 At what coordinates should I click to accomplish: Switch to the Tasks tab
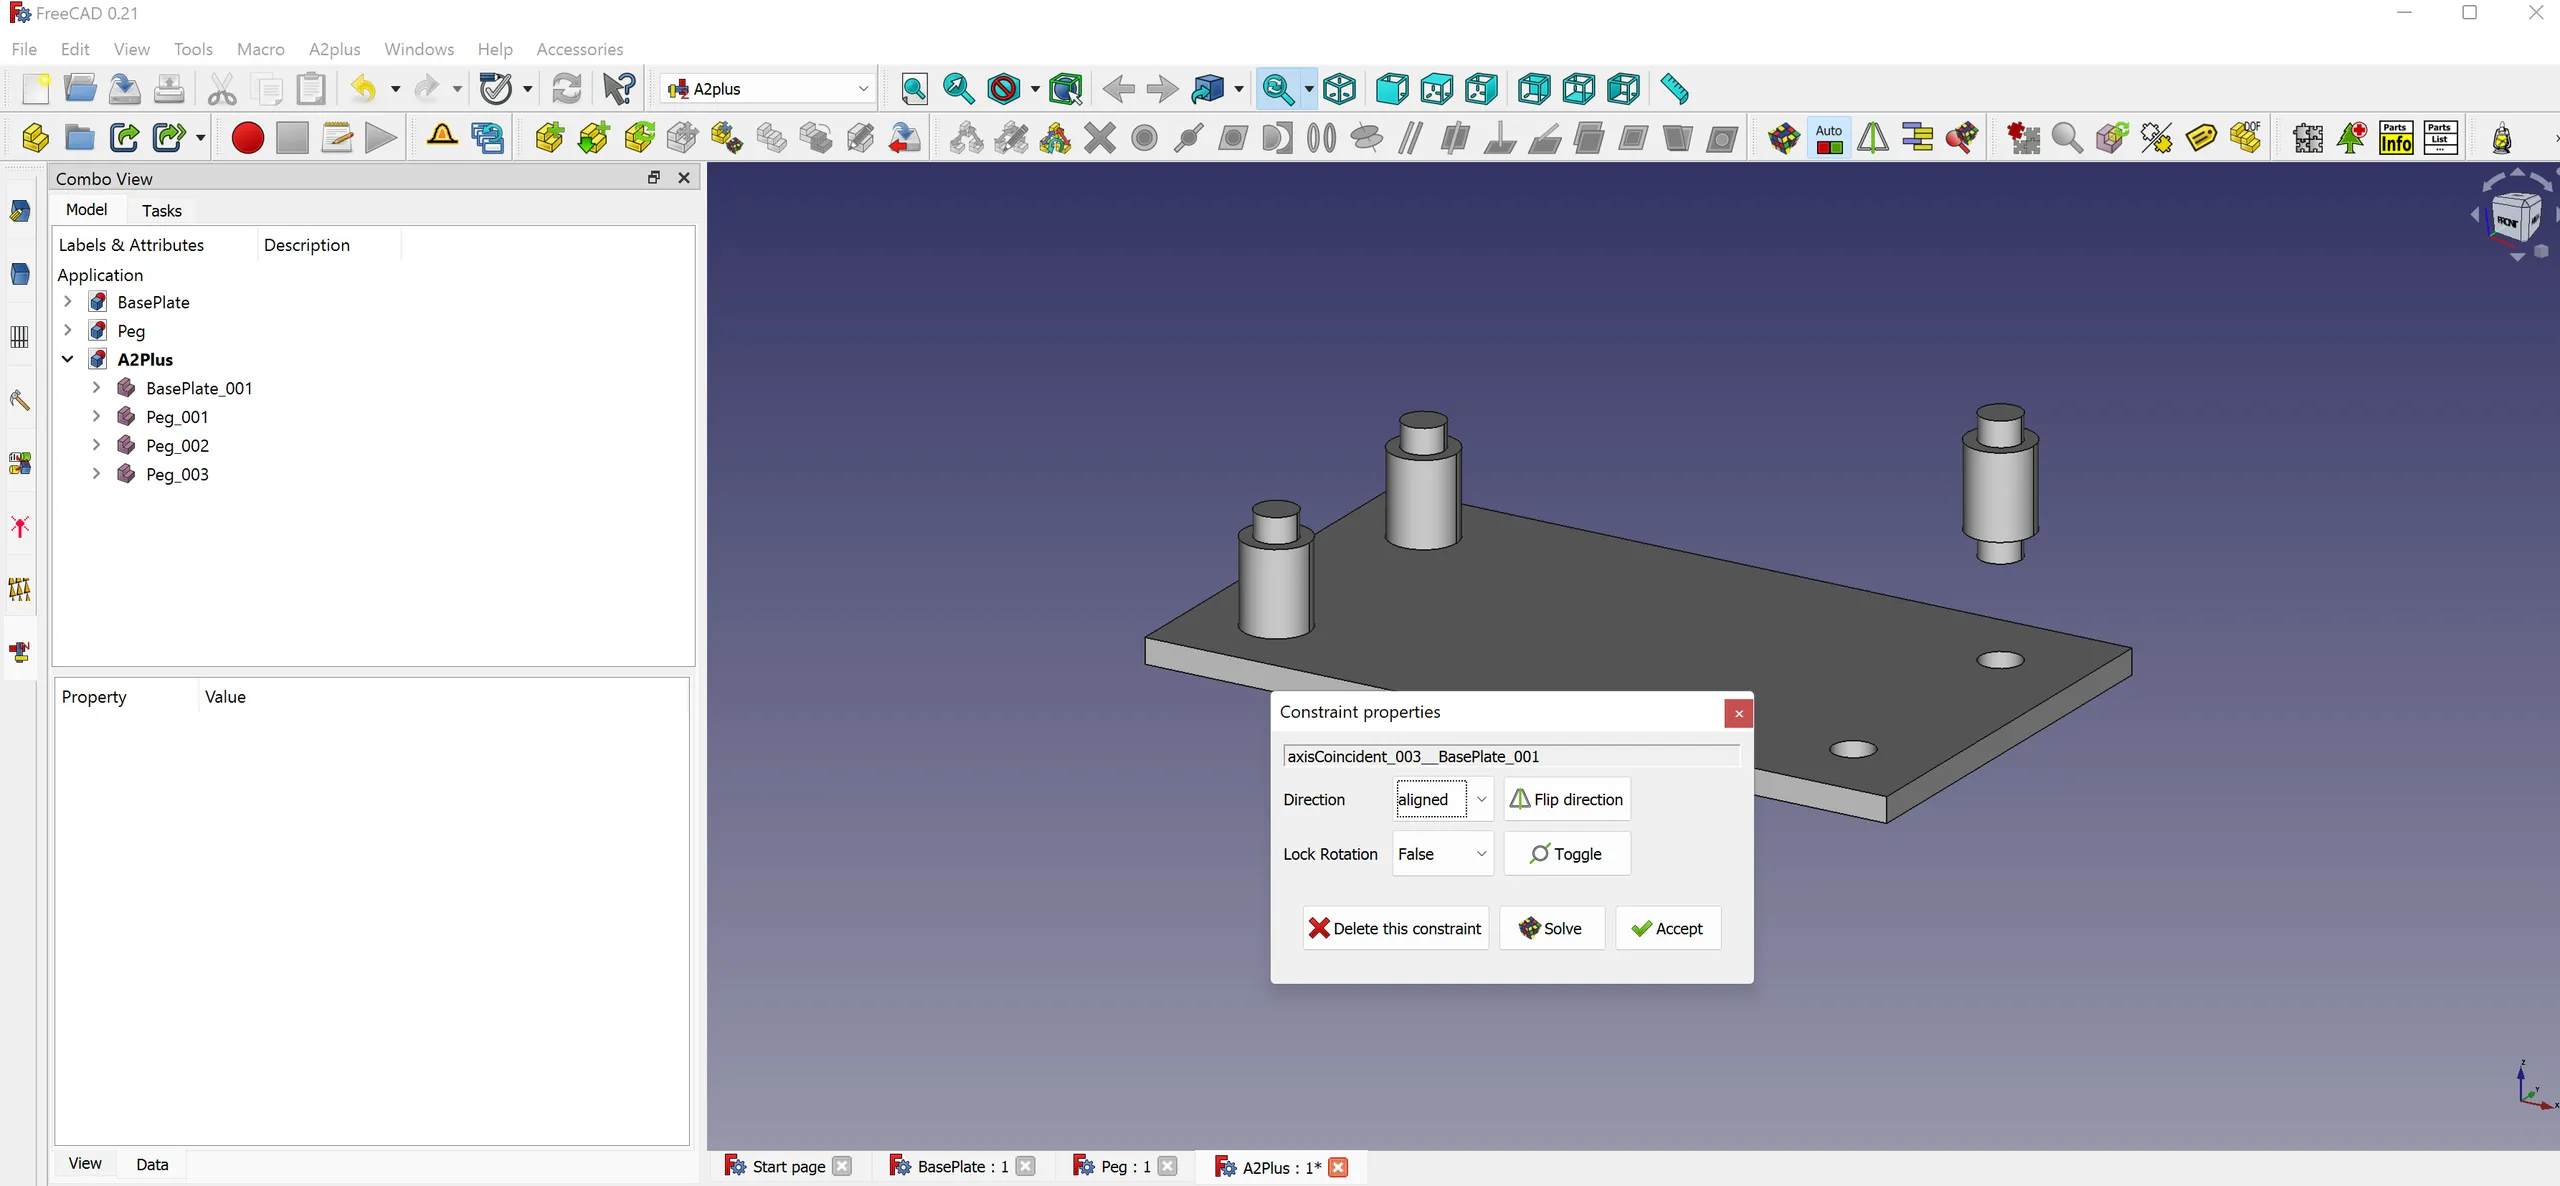click(161, 210)
